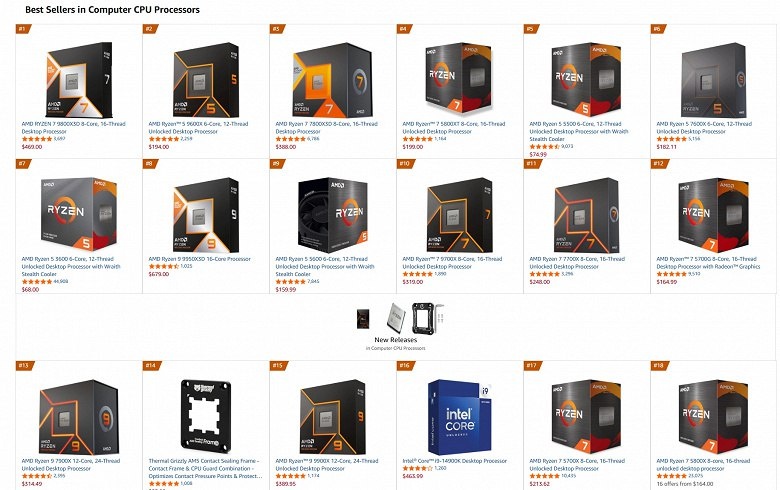Open the Ryzen 5 5500 product title link
The image size is (780, 490).
(579, 131)
